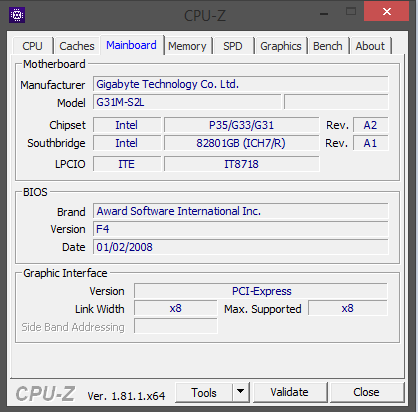Image resolution: width=418 pixels, height=412 pixels.
Task: Open the Caches tab
Action: click(77, 46)
